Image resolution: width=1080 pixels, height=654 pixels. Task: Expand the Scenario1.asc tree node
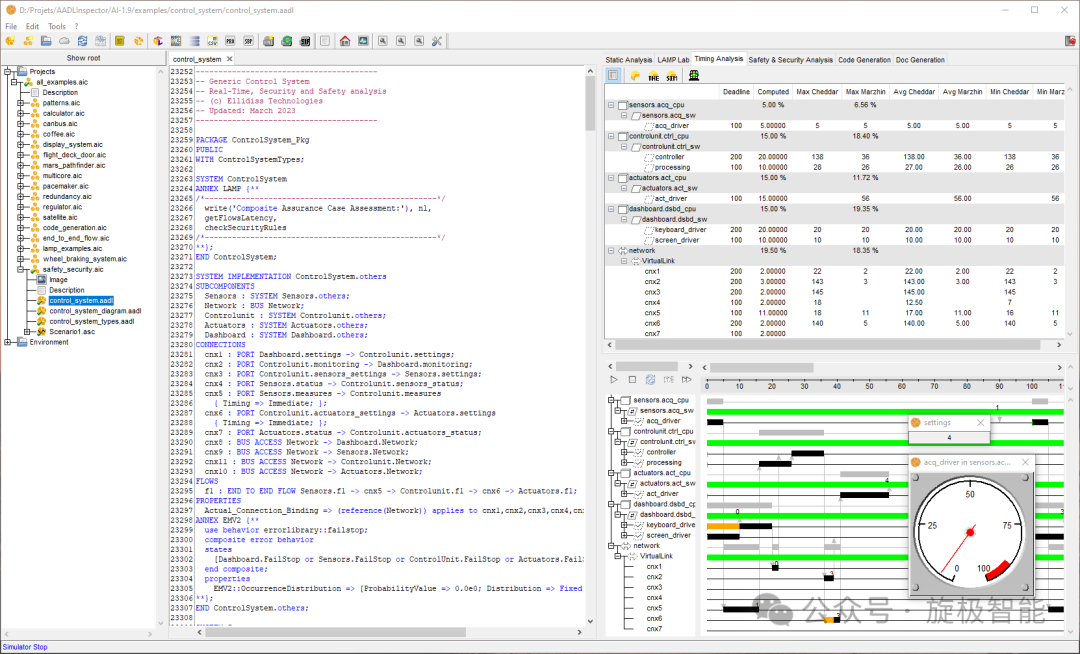28,332
